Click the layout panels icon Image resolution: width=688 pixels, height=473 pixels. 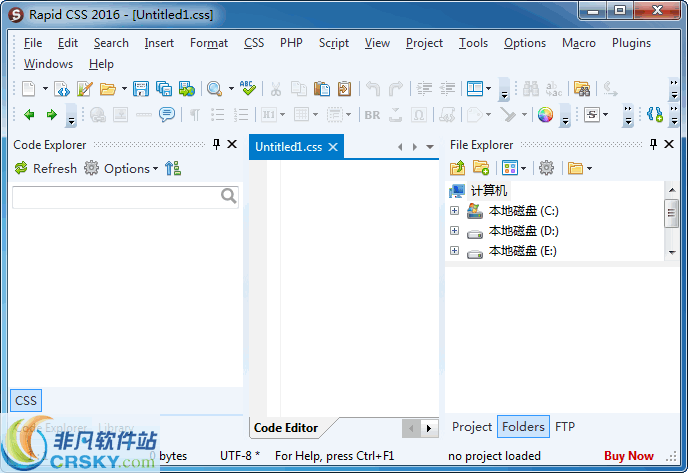[x=475, y=89]
